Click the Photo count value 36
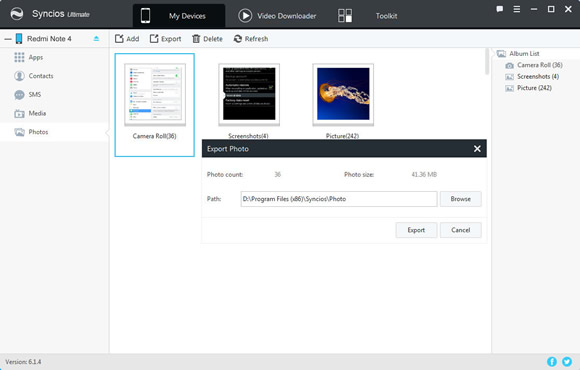 pyautogui.click(x=277, y=175)
